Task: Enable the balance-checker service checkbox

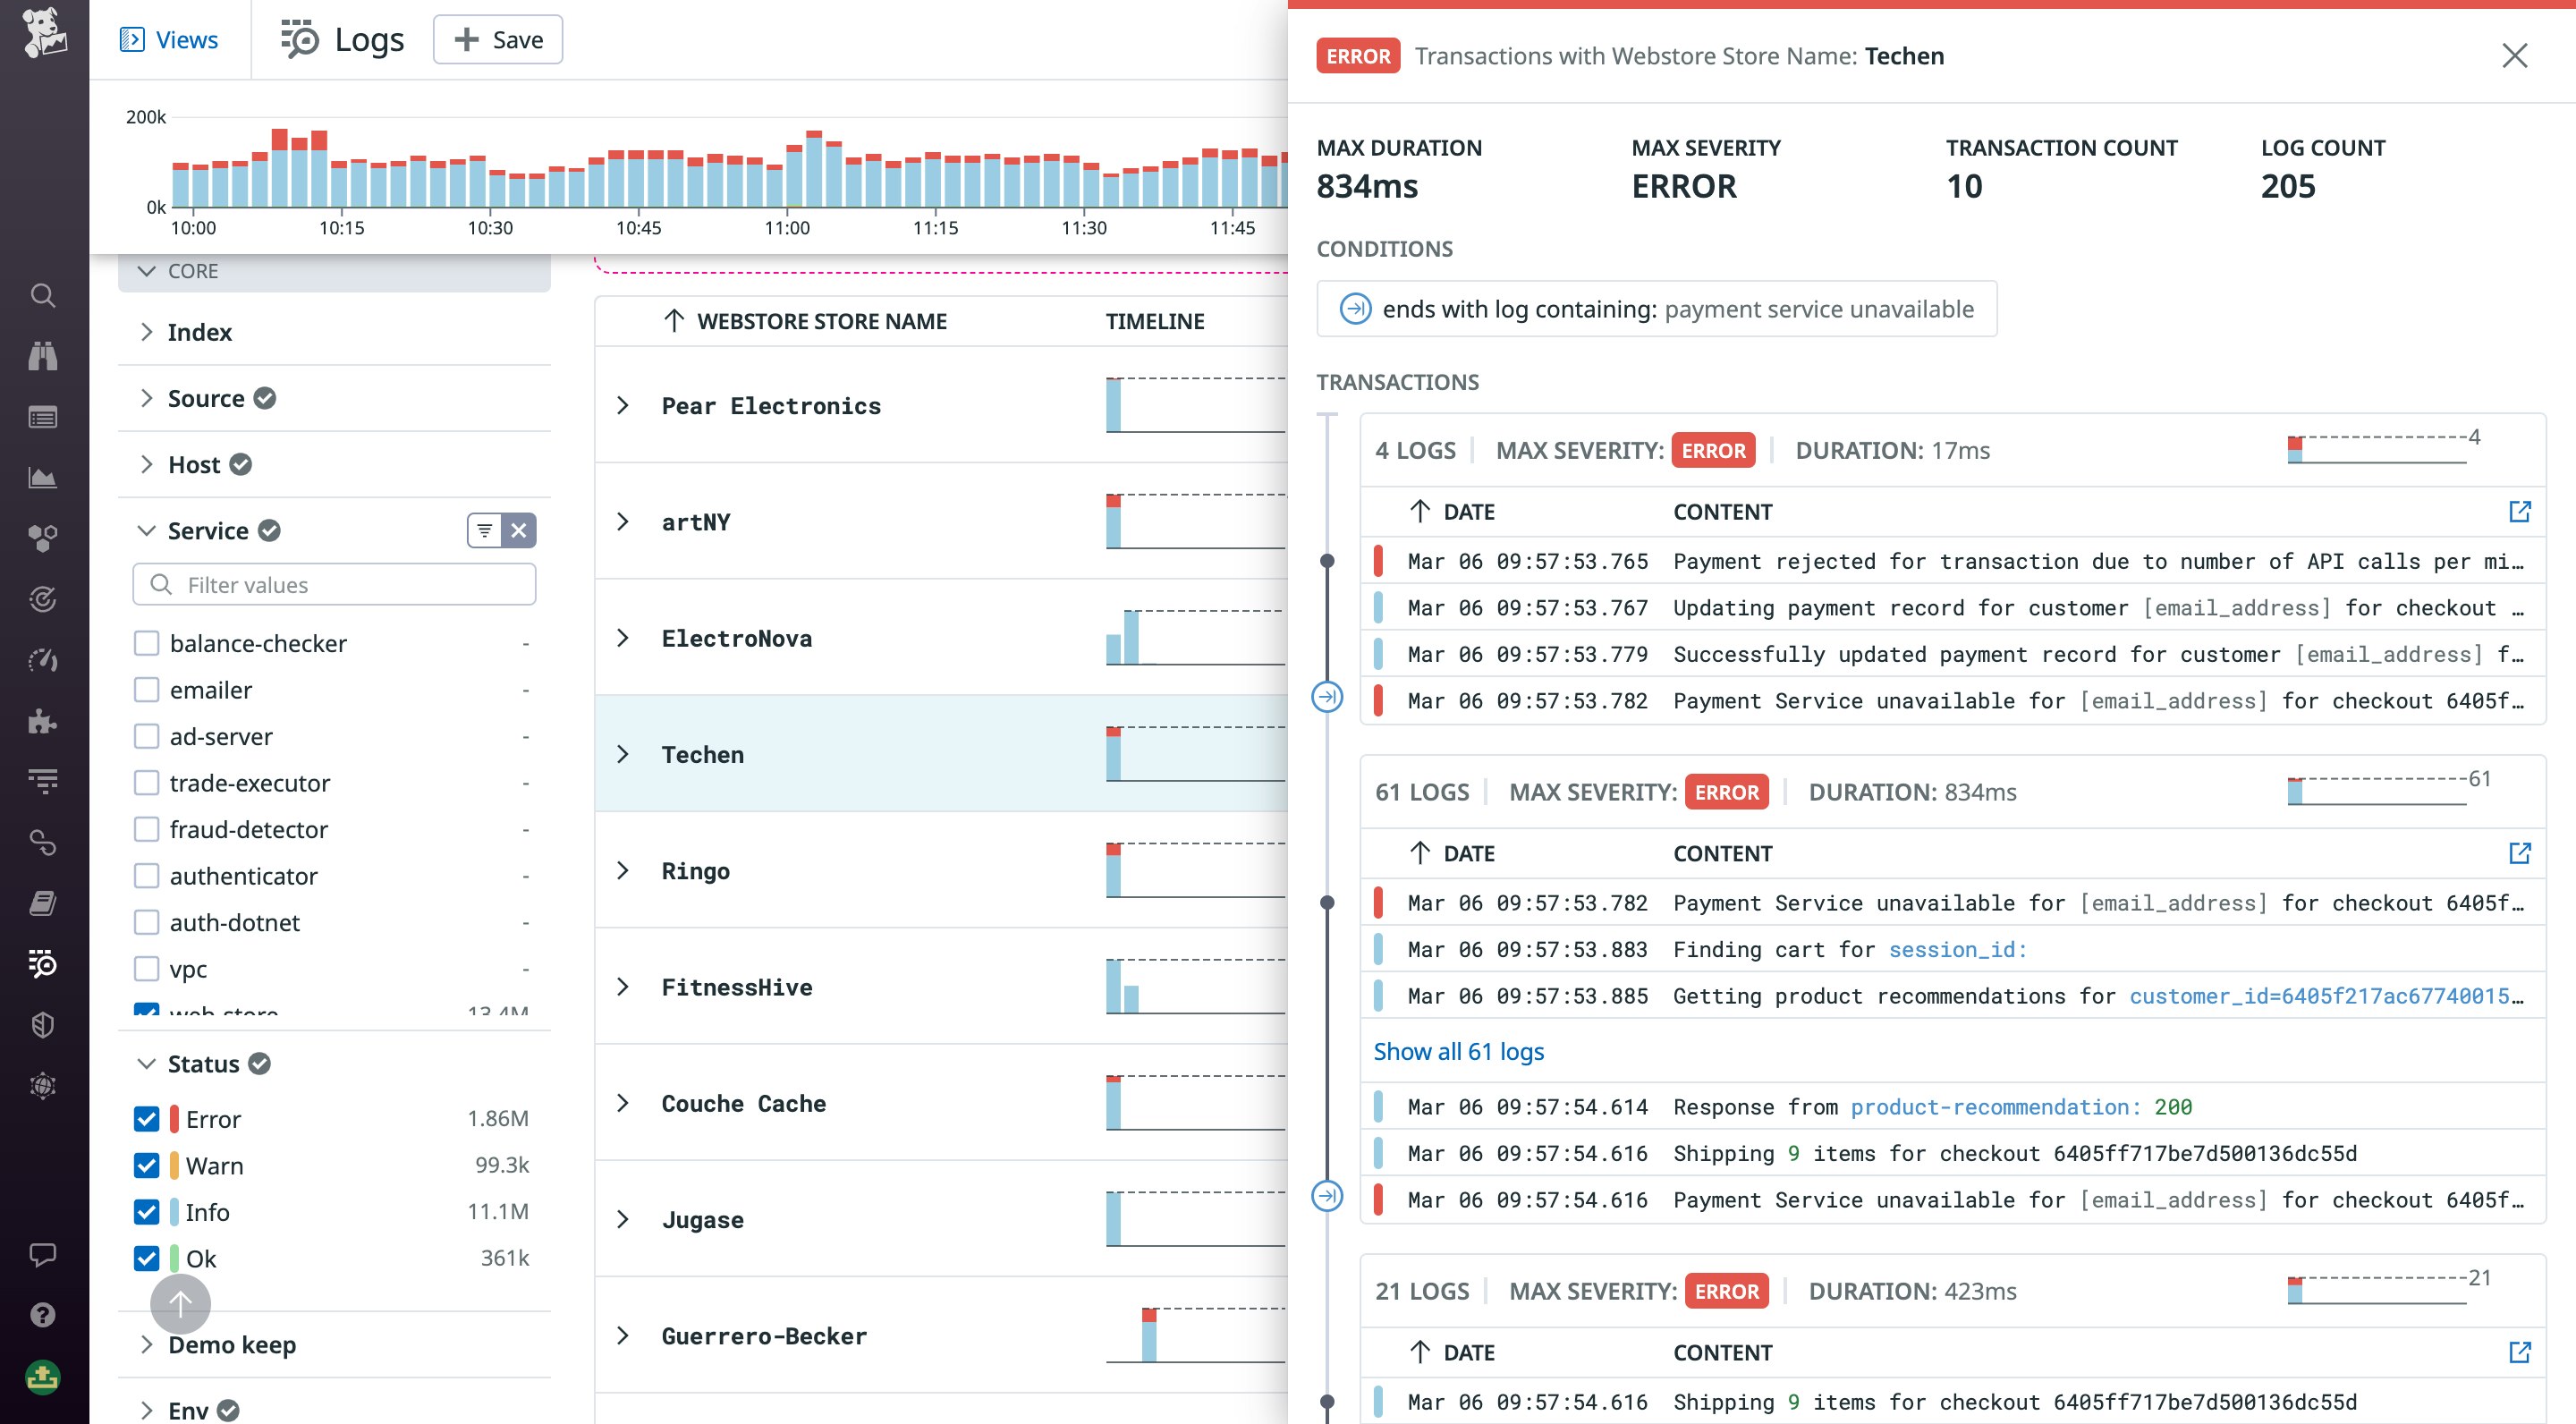Action: pos(147,643)
